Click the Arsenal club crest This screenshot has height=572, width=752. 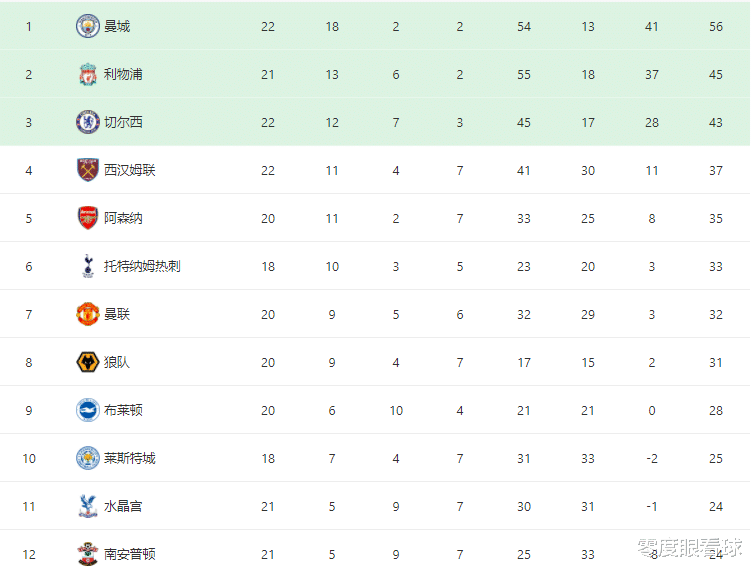point(88,218)
